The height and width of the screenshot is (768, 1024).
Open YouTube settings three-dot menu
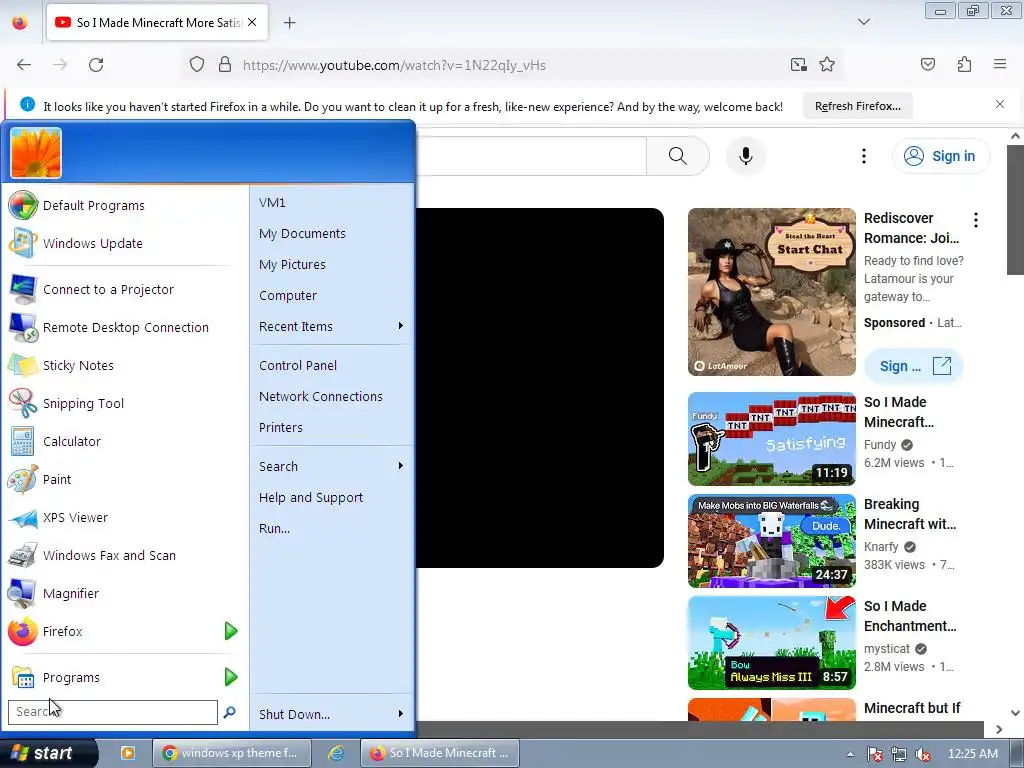863,156
